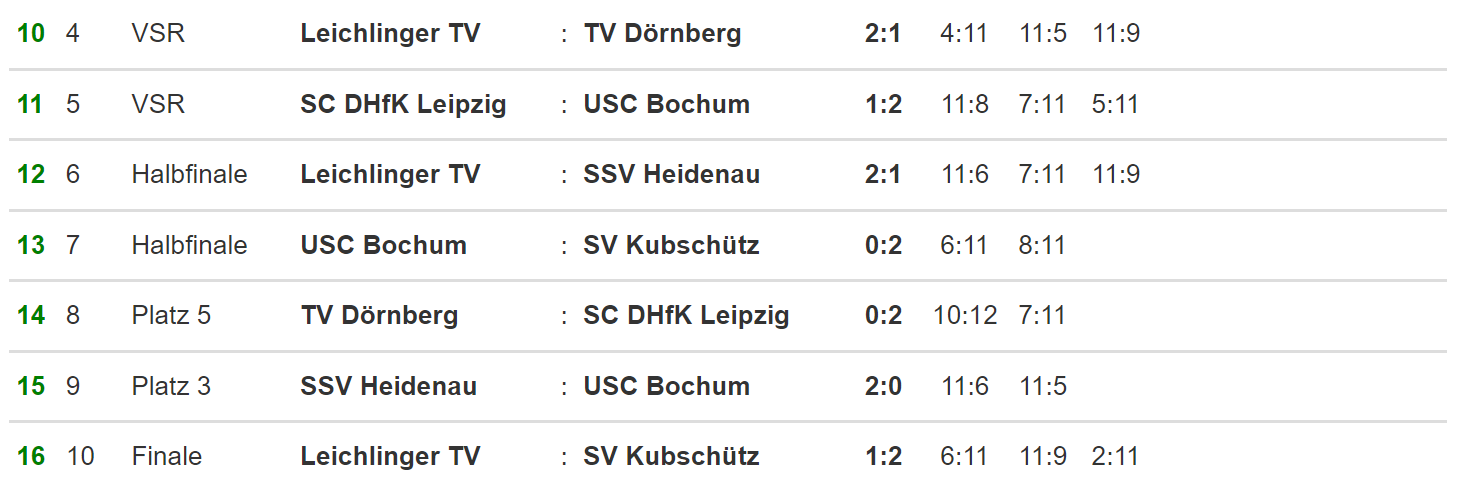1458x490 pixels.
Task: Click the 11:8 set score
Action: pos(964,104)
